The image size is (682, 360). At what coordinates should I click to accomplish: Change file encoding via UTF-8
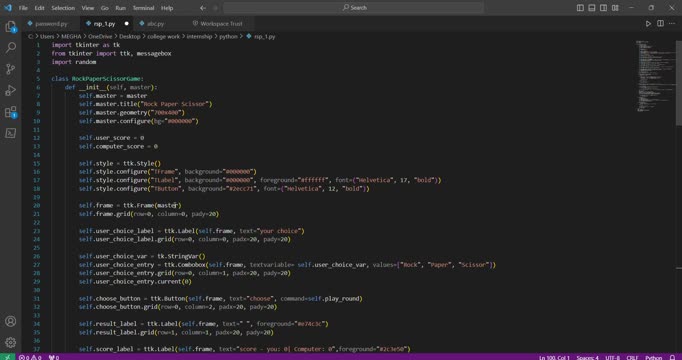(x=612, y=357)
